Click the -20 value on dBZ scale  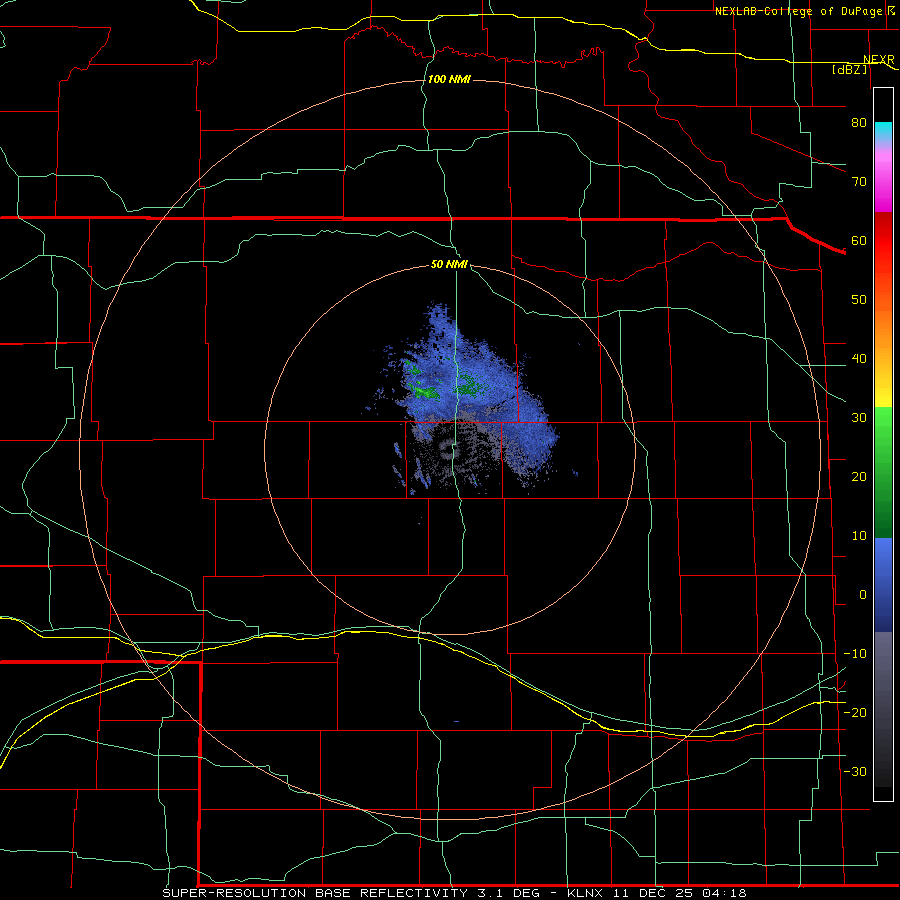tap(855, 712)
